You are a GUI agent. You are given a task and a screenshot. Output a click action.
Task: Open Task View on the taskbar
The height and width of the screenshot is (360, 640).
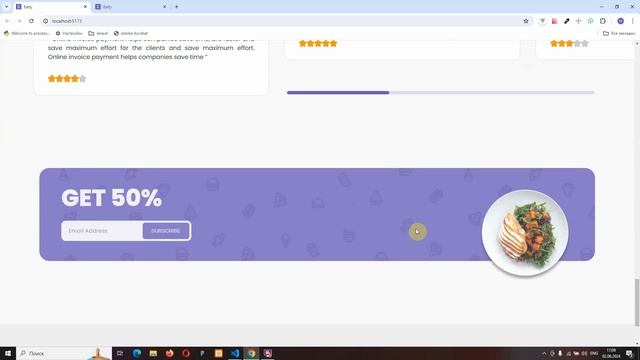point(120,353)
